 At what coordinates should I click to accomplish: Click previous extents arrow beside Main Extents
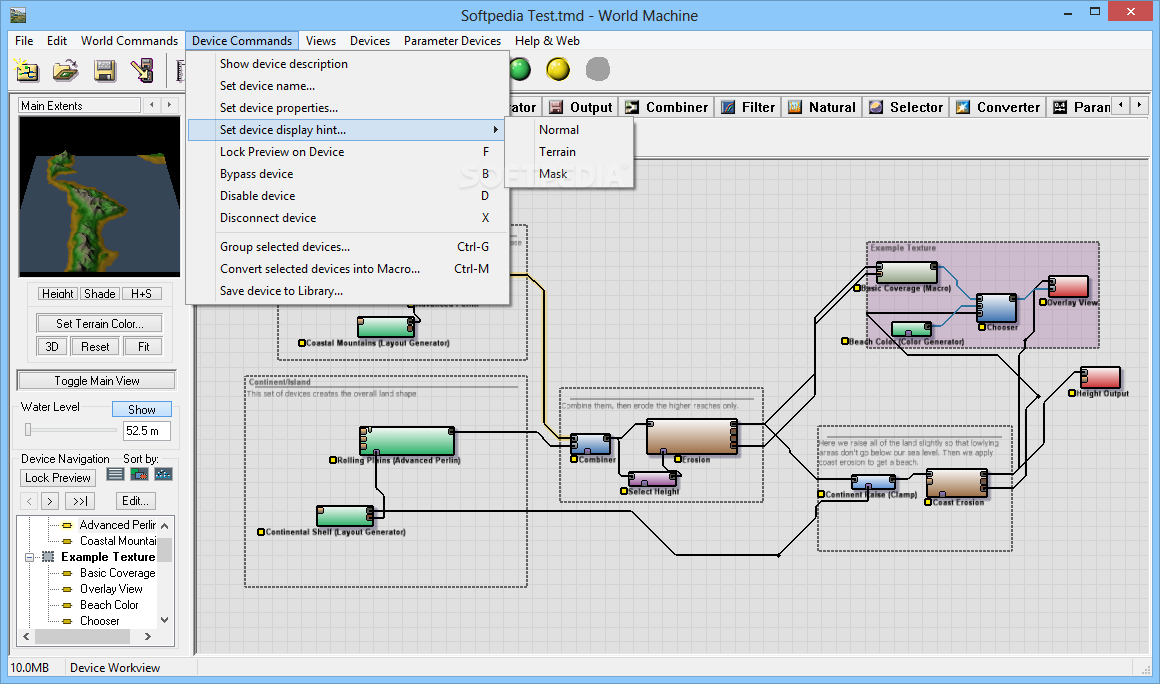tap(152, 105)
